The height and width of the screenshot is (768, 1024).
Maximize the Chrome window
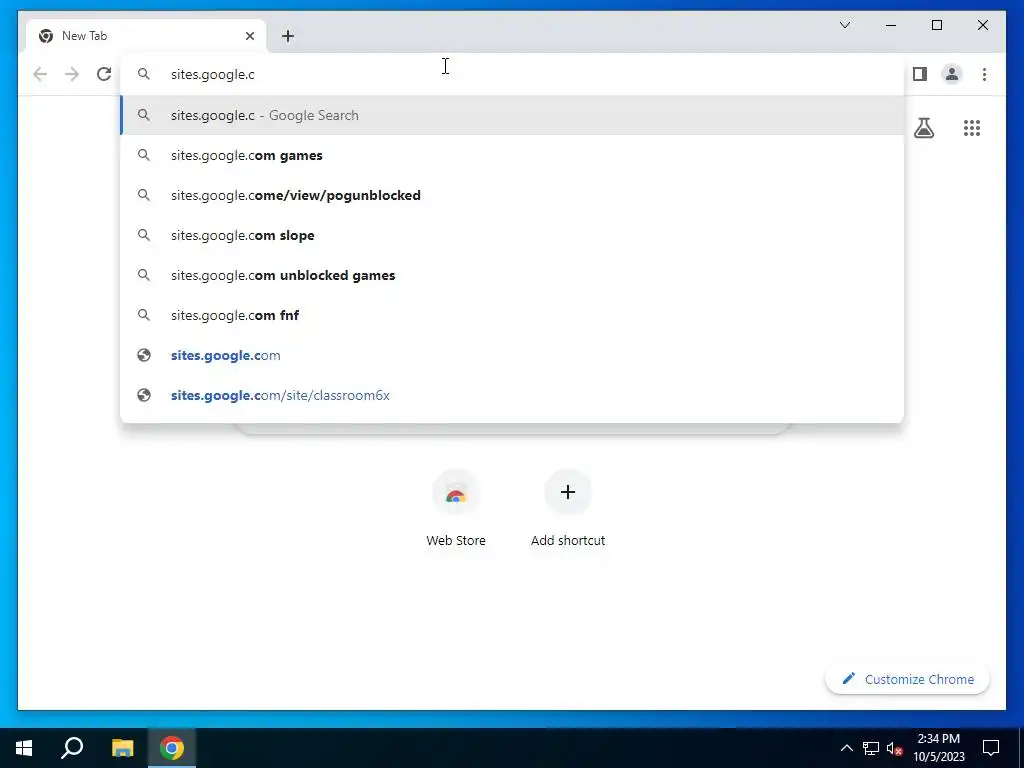tap(936, 25)
